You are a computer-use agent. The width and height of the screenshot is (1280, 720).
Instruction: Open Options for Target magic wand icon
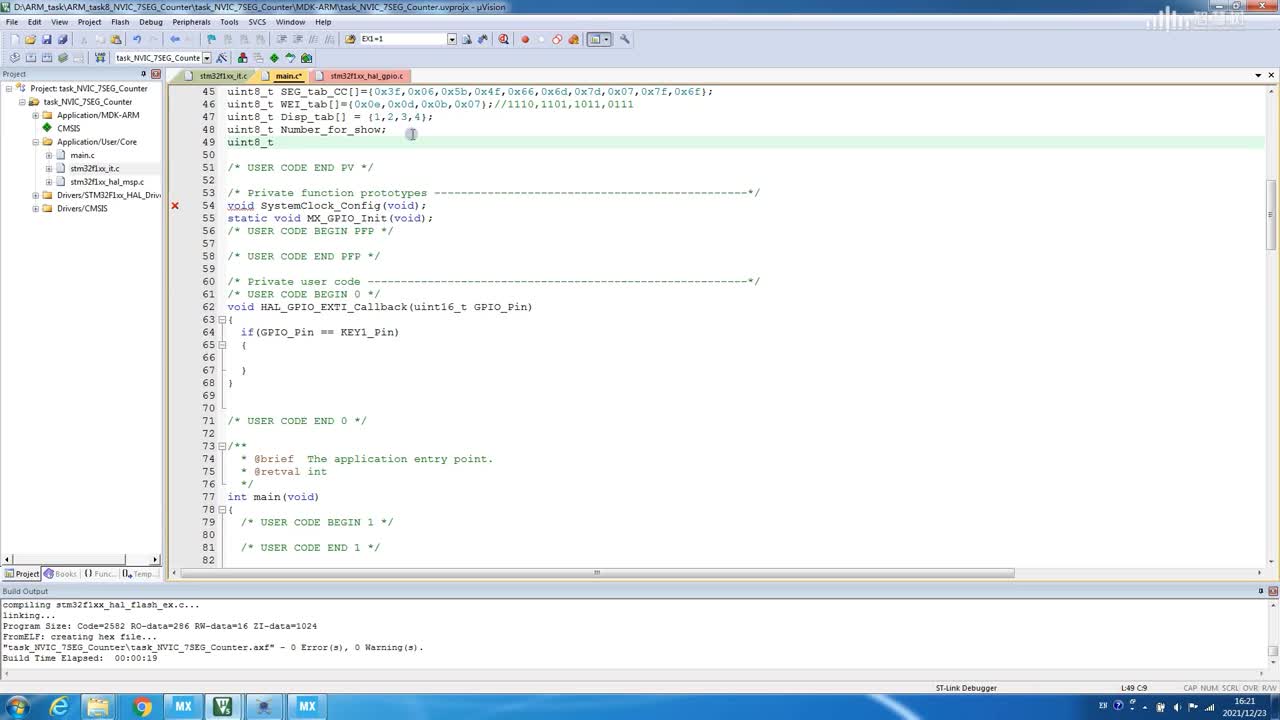222,58
